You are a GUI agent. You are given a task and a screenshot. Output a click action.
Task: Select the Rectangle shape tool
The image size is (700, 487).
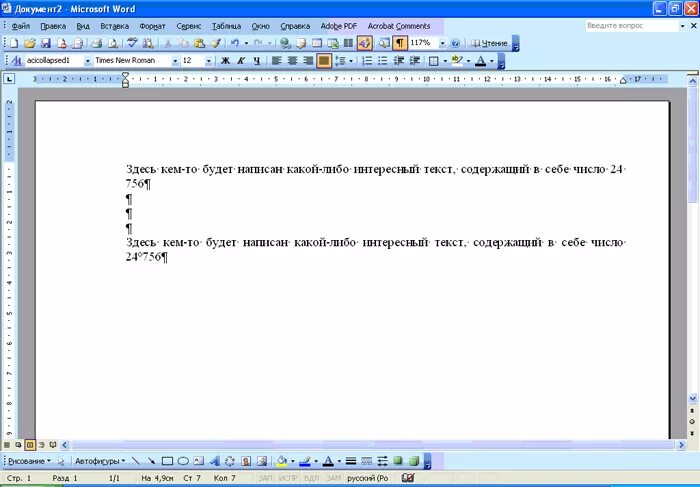coord(167,461)
